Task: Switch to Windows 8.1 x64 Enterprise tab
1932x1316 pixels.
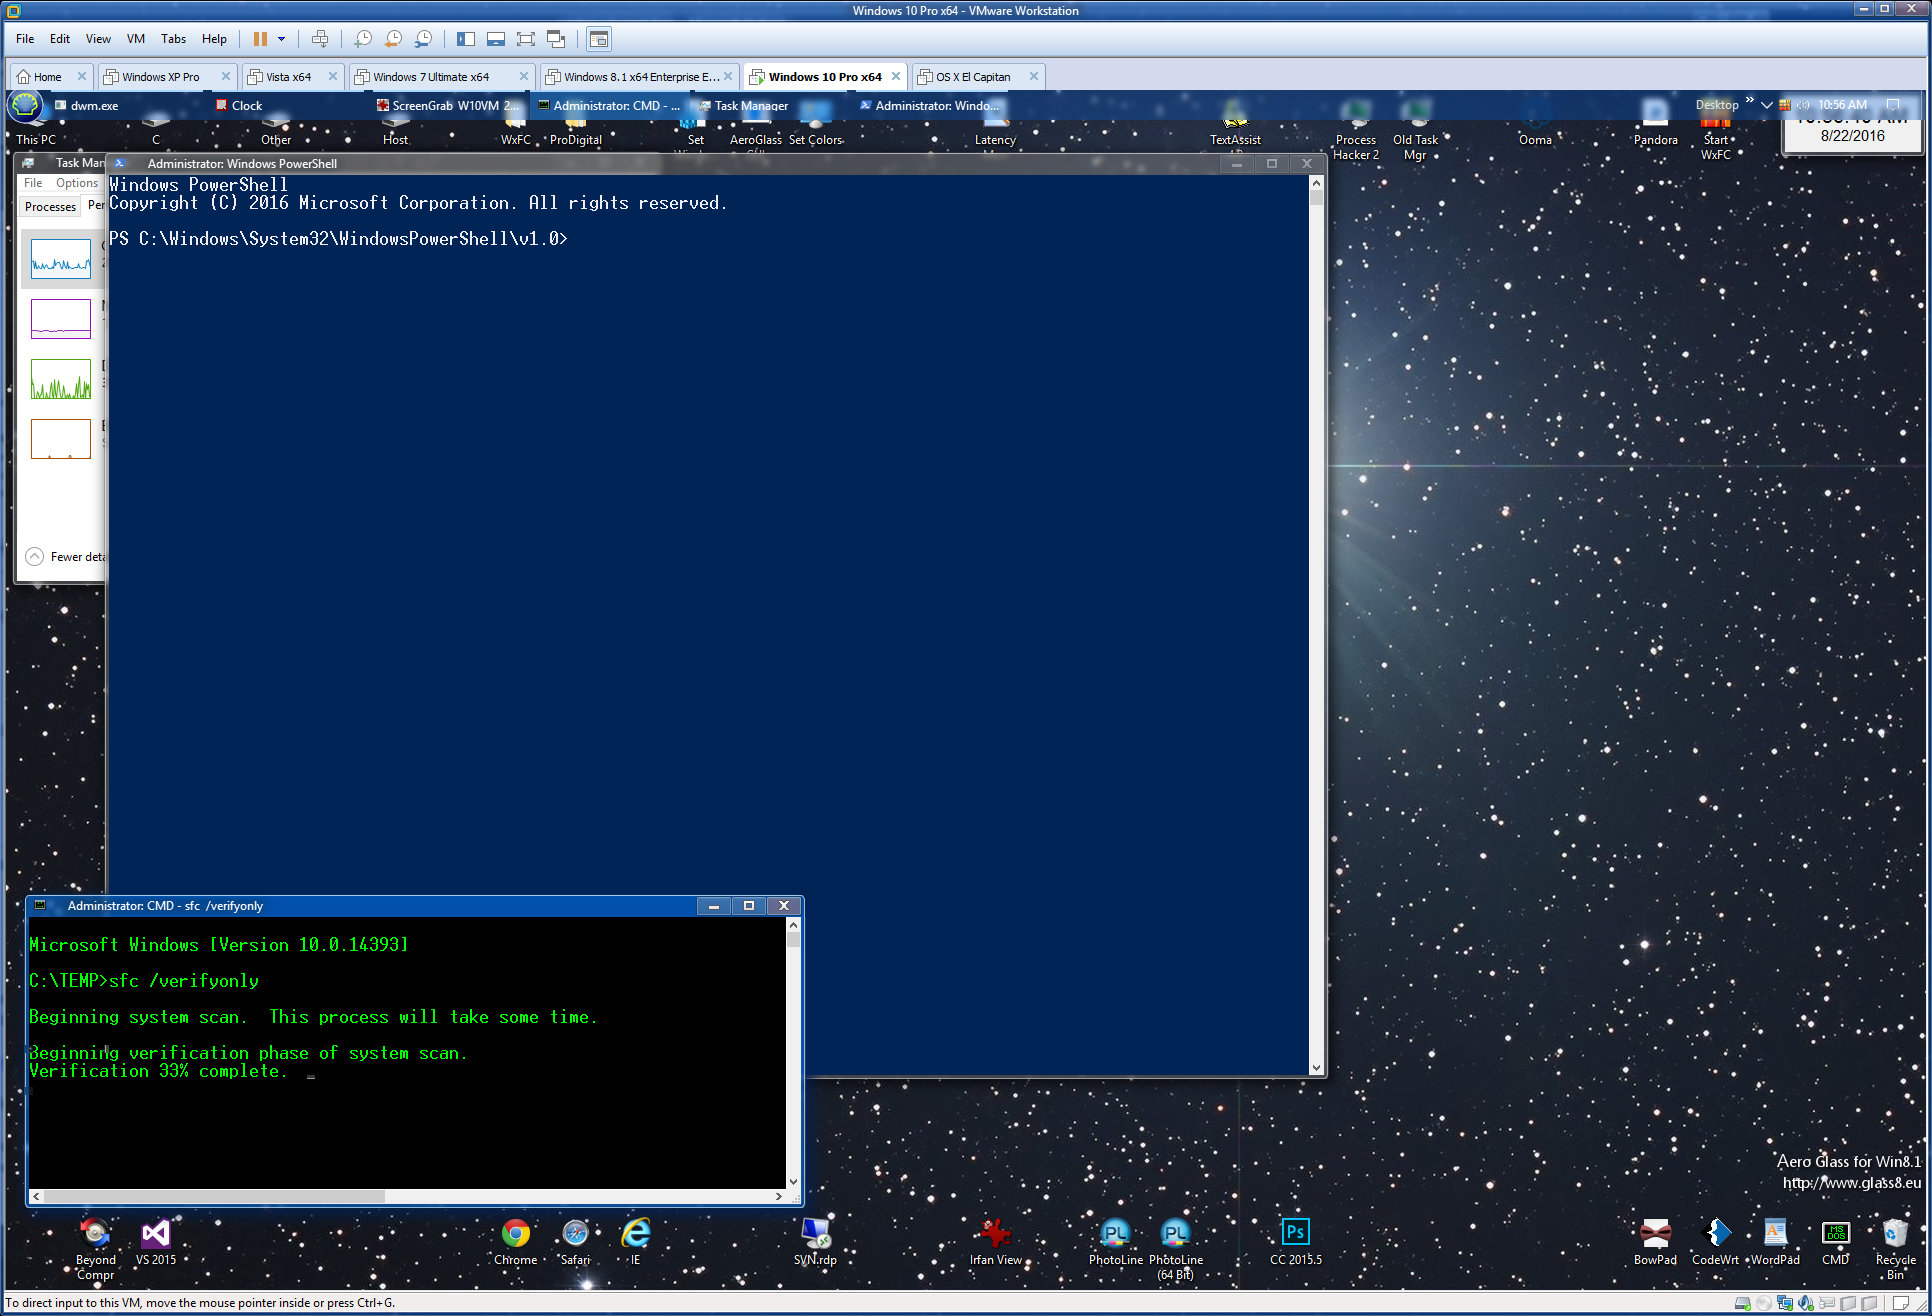Action: (x=641, y=77)
